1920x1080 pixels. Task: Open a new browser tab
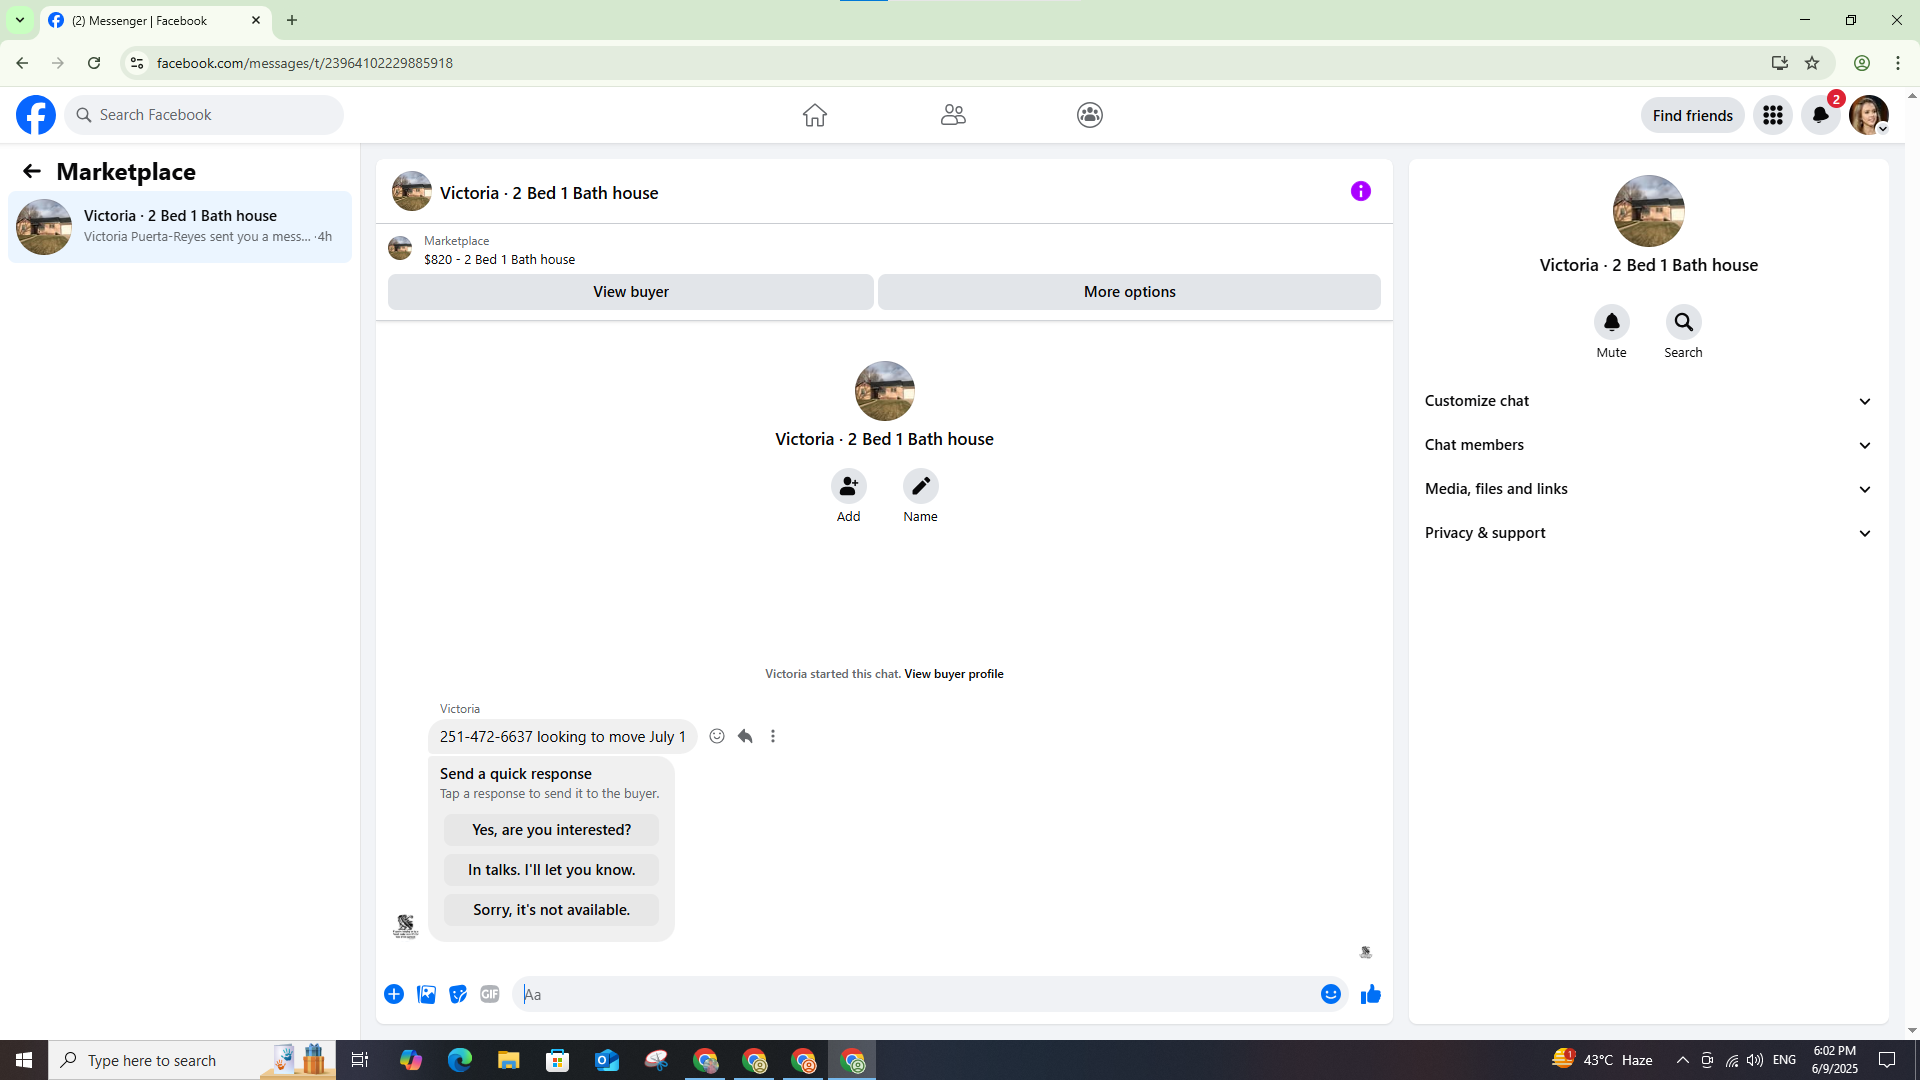tap(292, 20)
